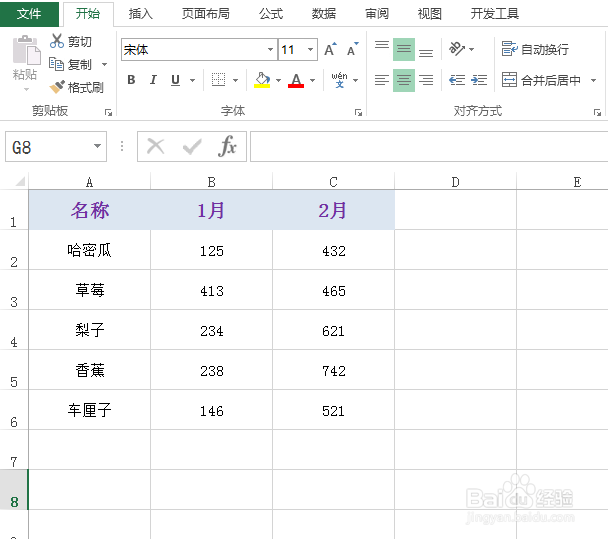Image resolution: width=608 pixels, height=539 pixels.
Task: Apply yellow fill color bucket
Action: [x=262, y=80]
